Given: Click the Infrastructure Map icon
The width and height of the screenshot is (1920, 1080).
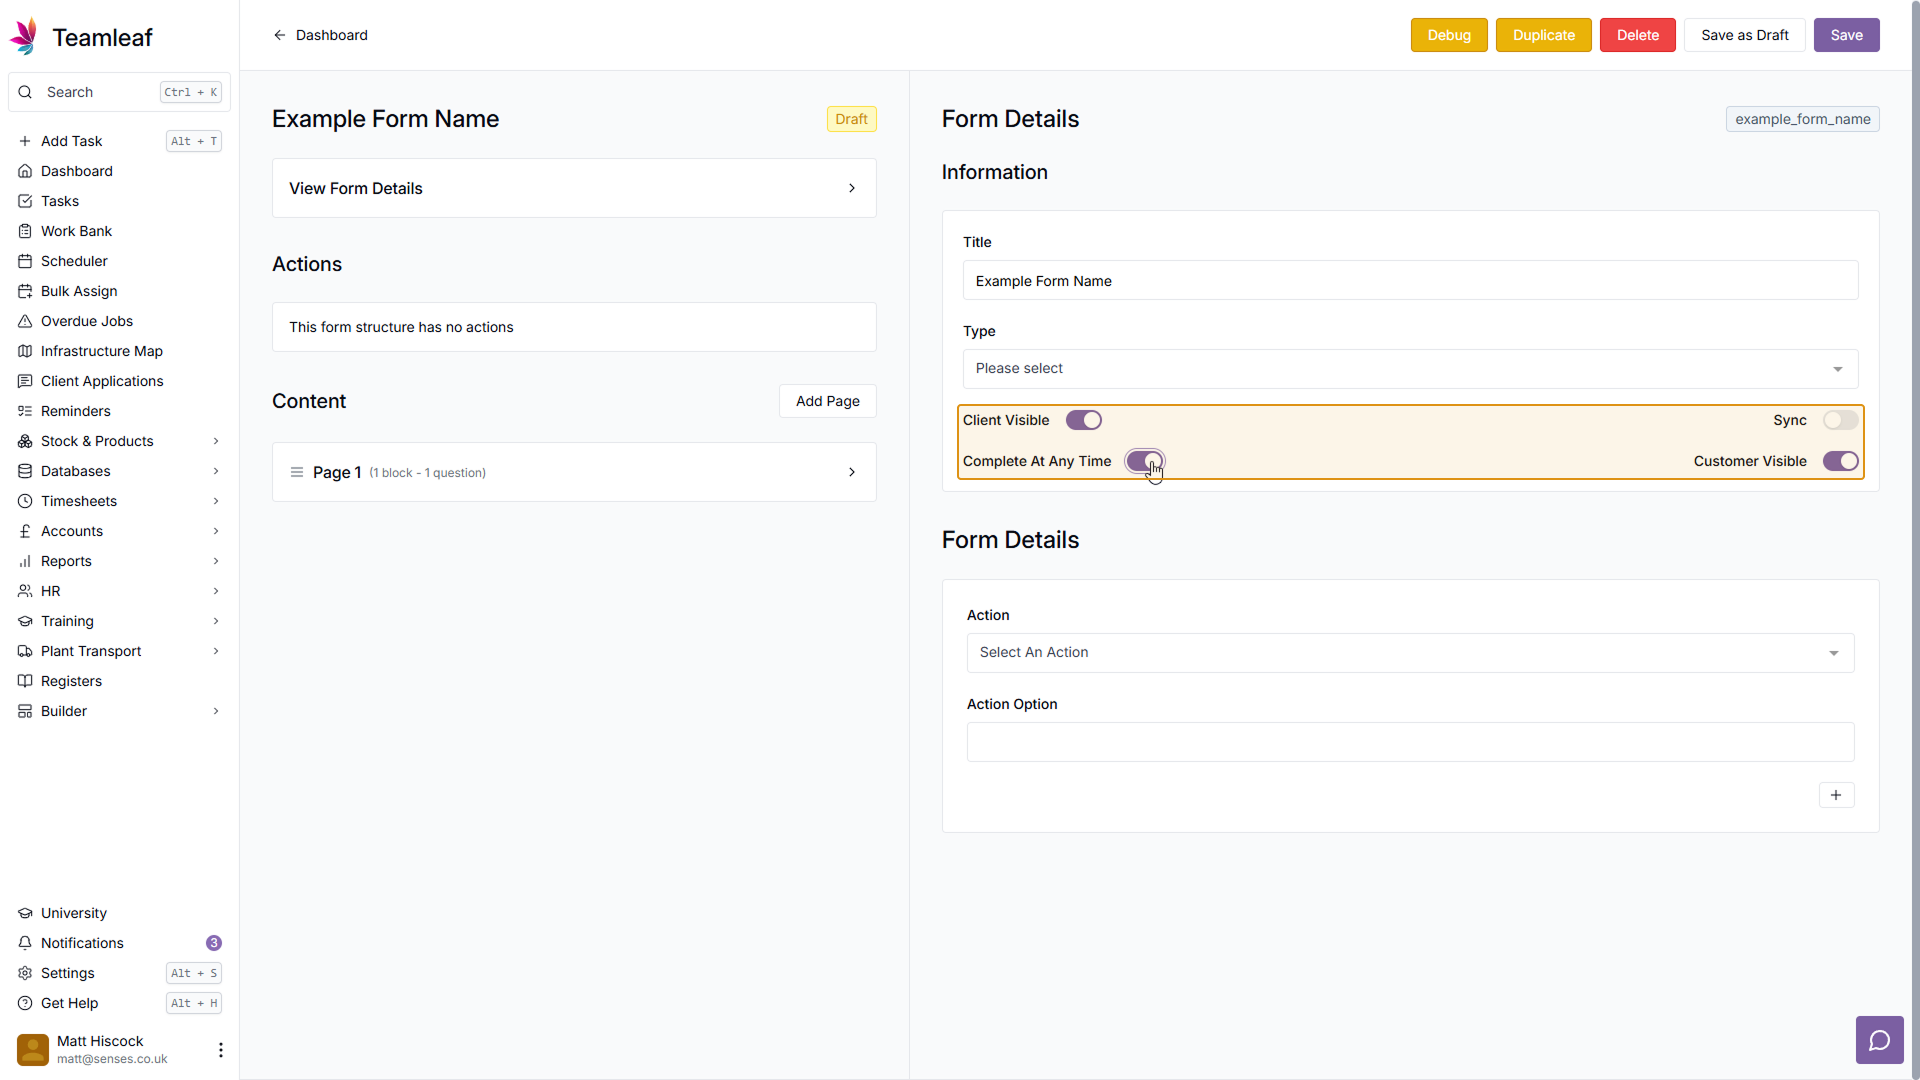Looking at the screenshot, I should point(25,351).
